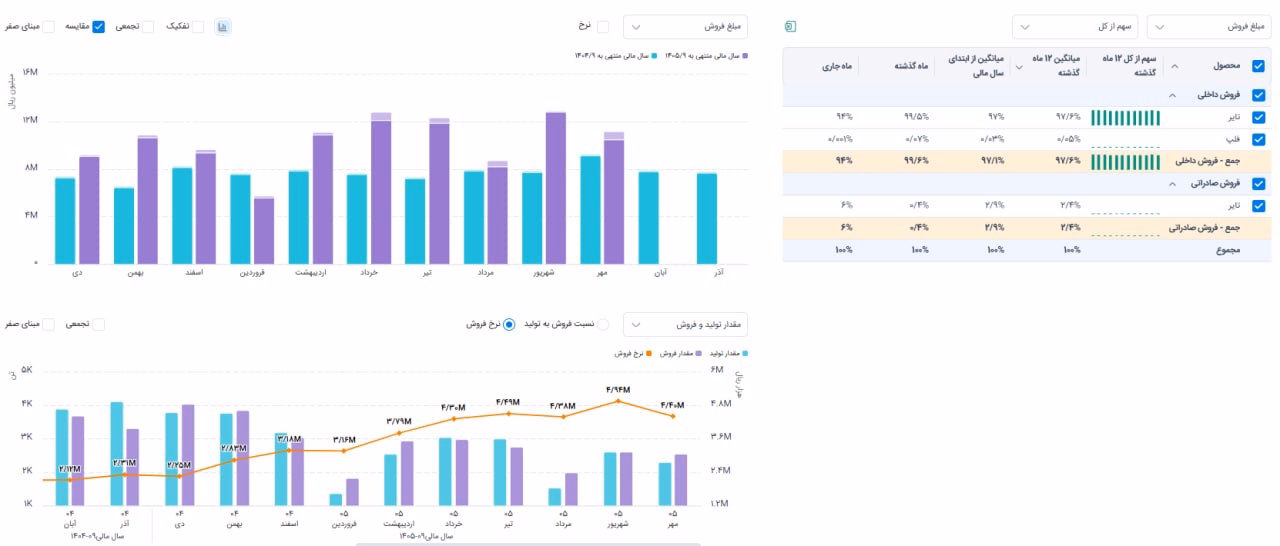Uncheck the مقایسه checkbox
The image size is (1280, 546).
point(99,27)
